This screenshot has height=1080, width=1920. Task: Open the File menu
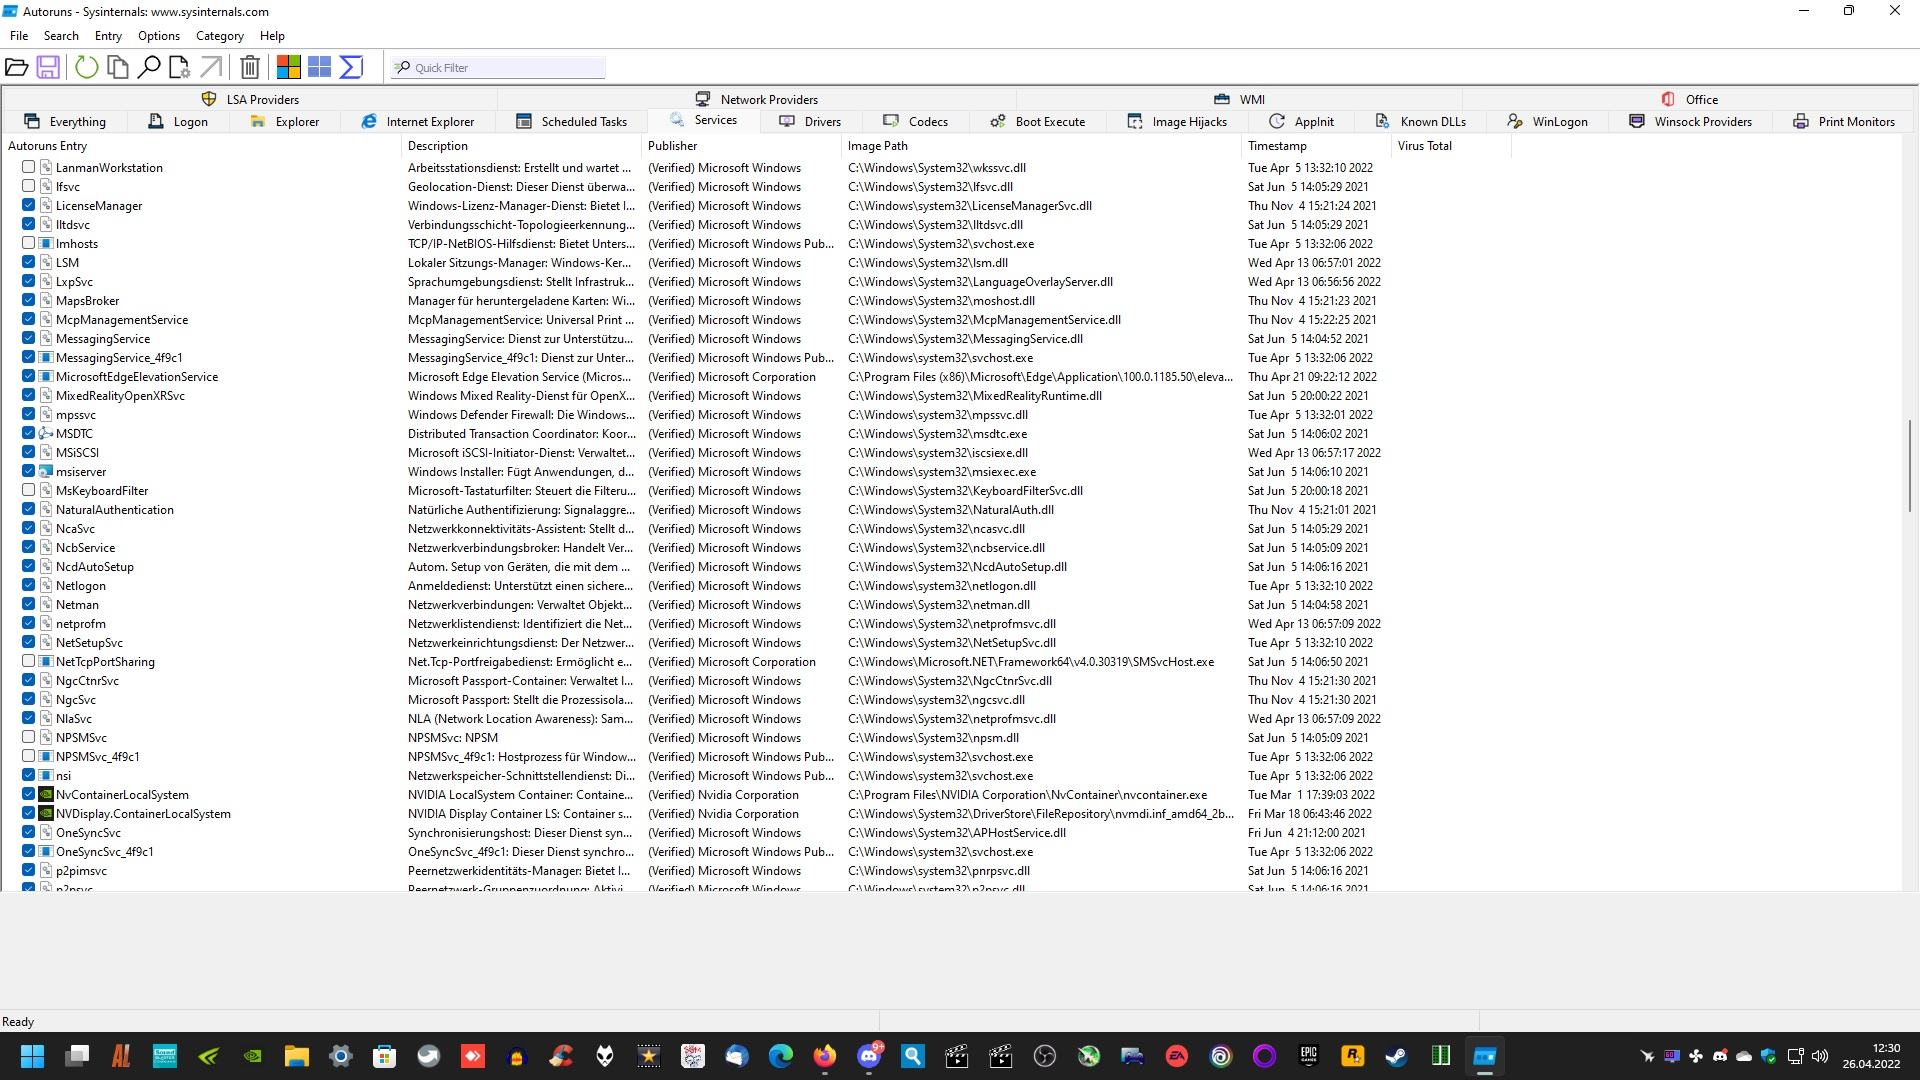(19, 35)
